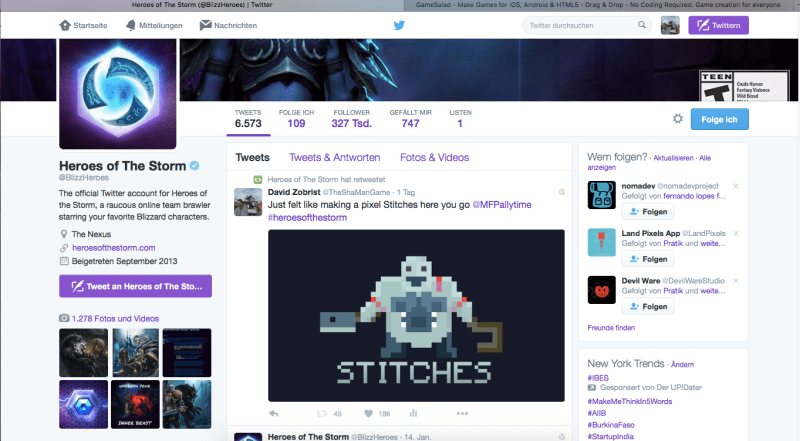
Task: Like the Stitches tweet heart
Action: click(x=368, y=413)
